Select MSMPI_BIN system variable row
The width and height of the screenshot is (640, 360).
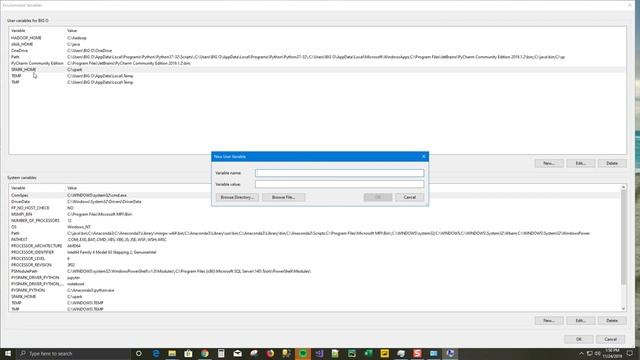point(315,214)
